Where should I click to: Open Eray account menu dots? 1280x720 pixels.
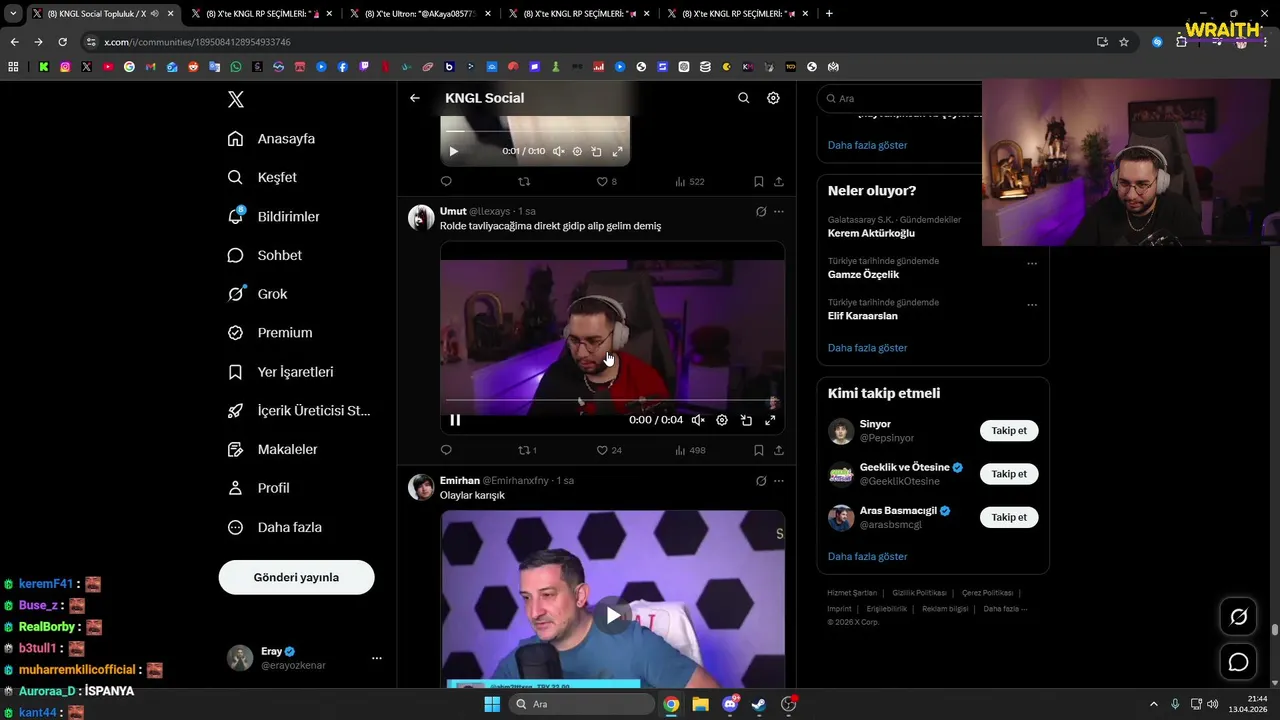point(377,658)
